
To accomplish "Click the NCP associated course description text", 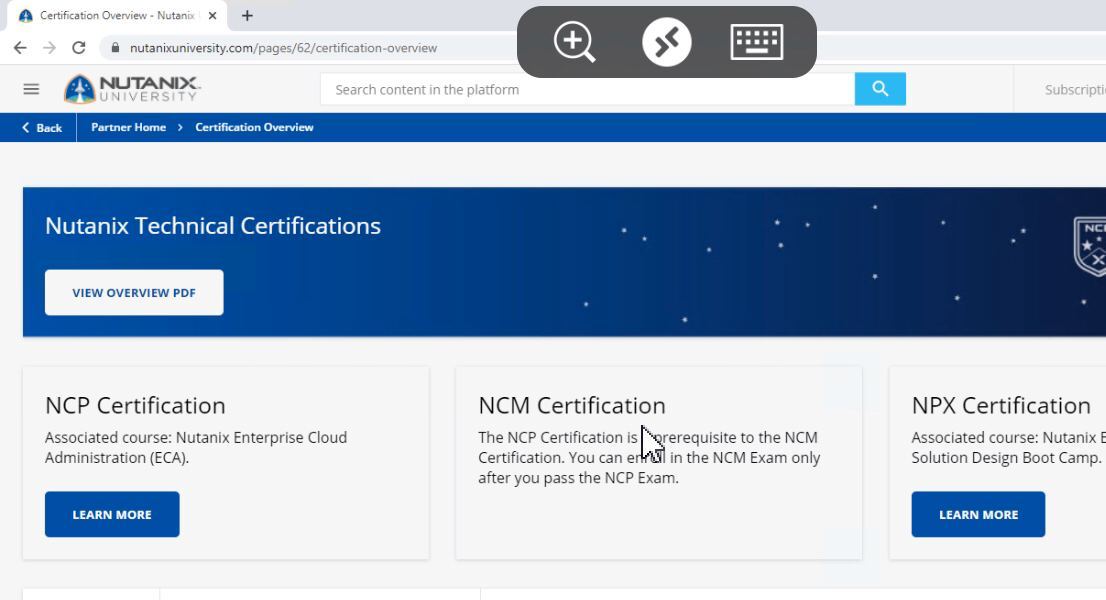I will (x=196, y=447).
